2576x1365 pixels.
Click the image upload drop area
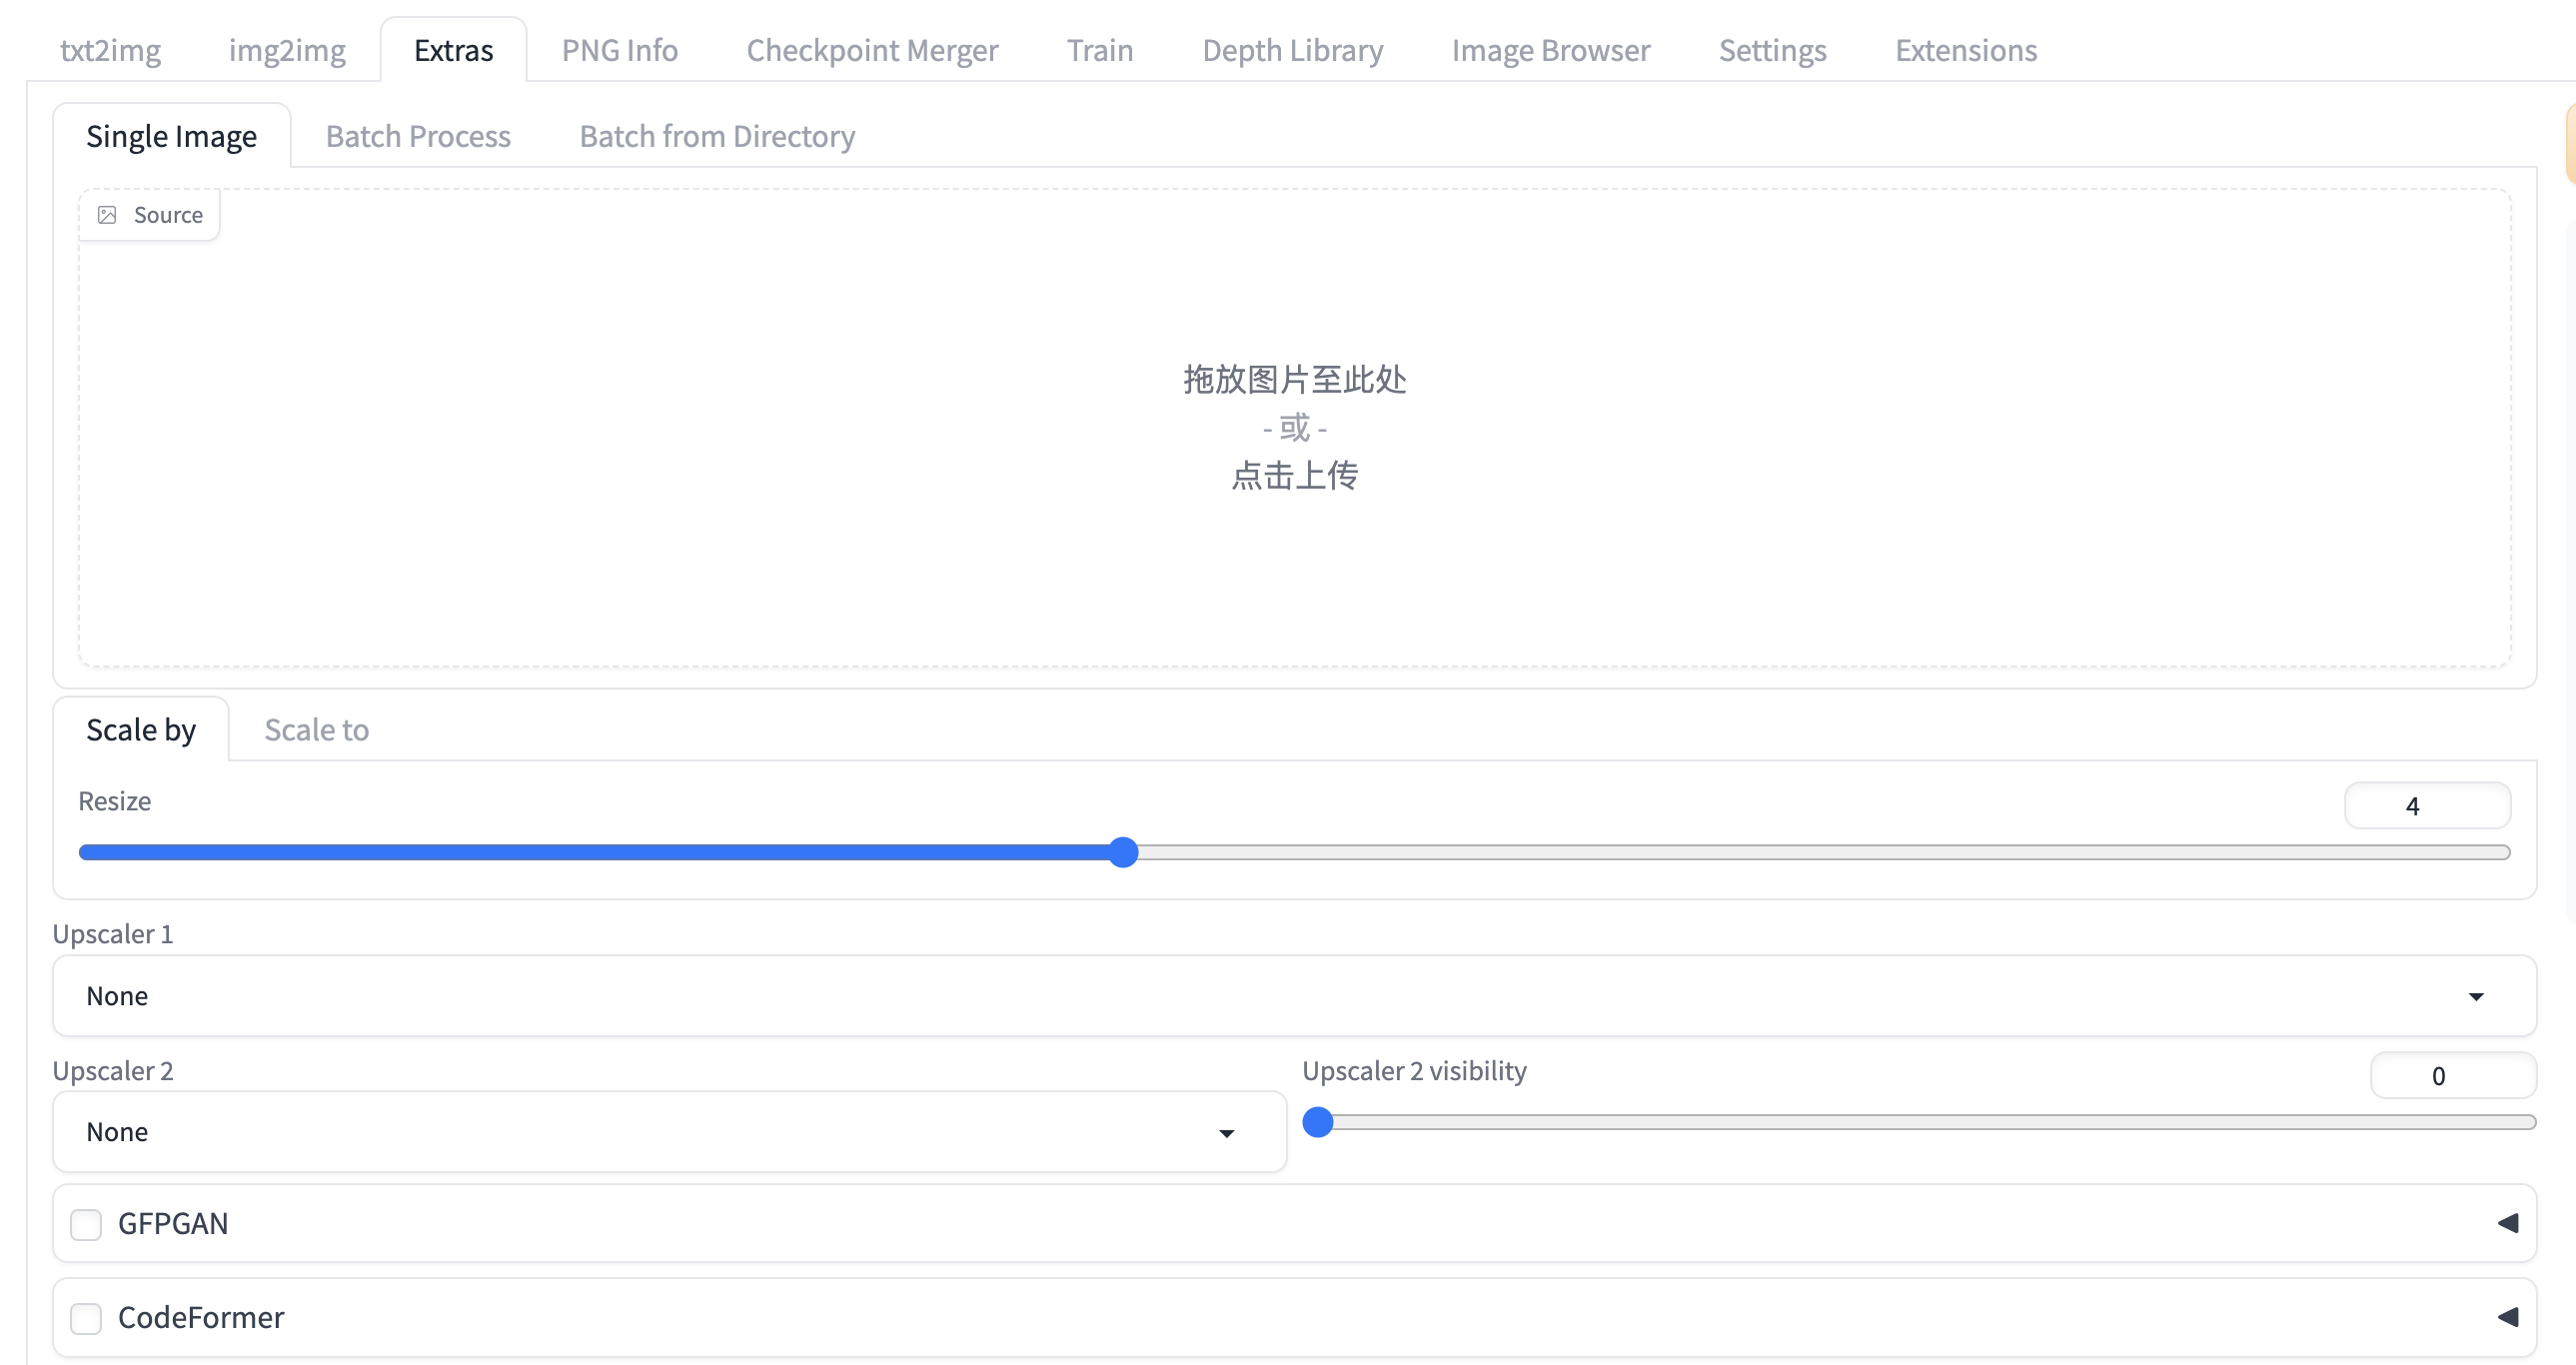tap(1294, 428)
